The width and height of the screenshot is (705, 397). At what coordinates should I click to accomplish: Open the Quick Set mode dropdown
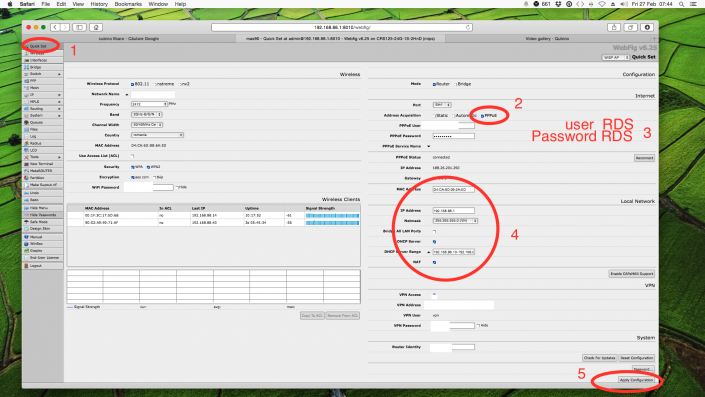616,58
